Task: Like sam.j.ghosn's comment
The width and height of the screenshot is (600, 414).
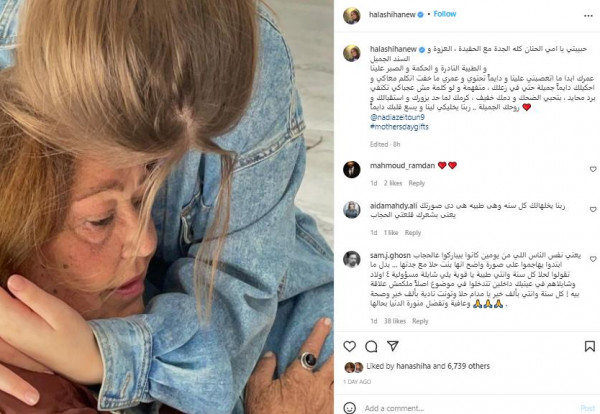Action: (x=593, y=259)
